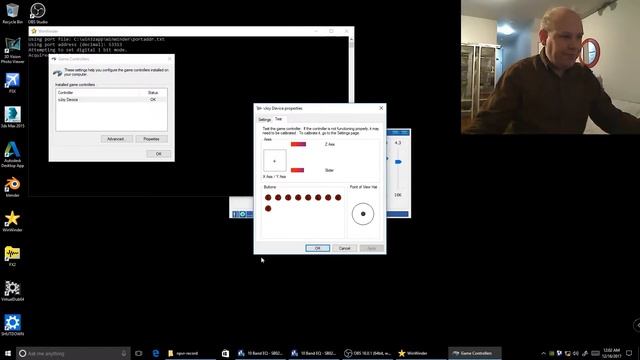Click the X Axis / Y Axis crosshair box
Image resolution: width=640 pixels, height=360 pixels.
274,161
